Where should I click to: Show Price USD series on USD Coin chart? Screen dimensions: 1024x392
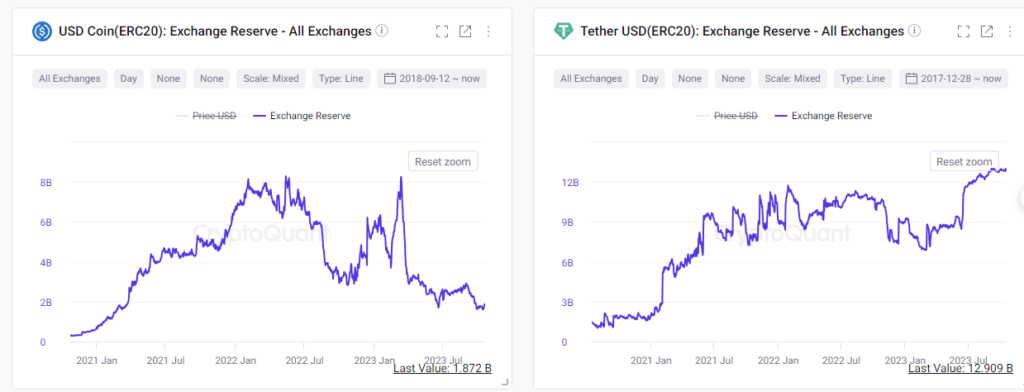coord(206,116)
